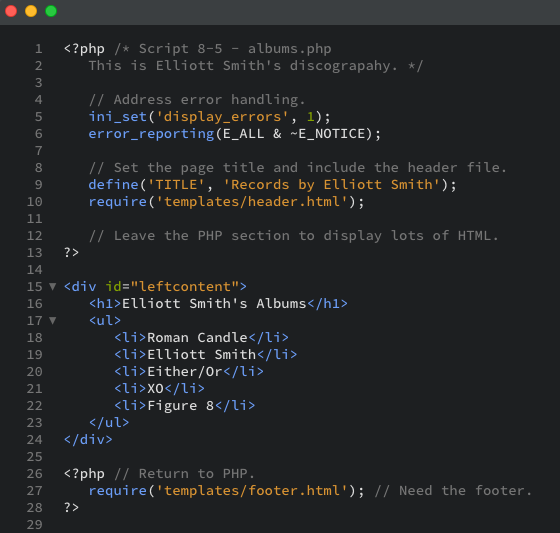Viewport: 560px width, 533px height.
Task: Click the "leftcontent" id value
Action: (185, 287)
